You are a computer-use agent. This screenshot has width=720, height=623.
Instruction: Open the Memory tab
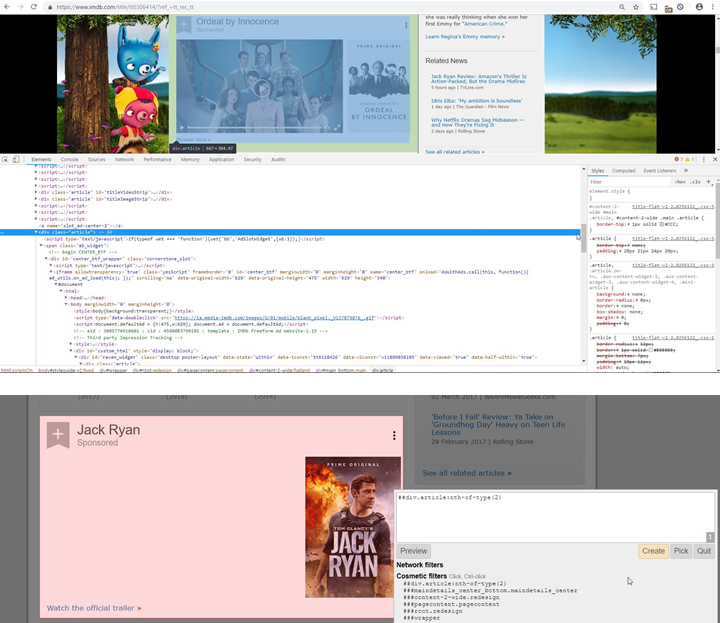pos(190,159)
